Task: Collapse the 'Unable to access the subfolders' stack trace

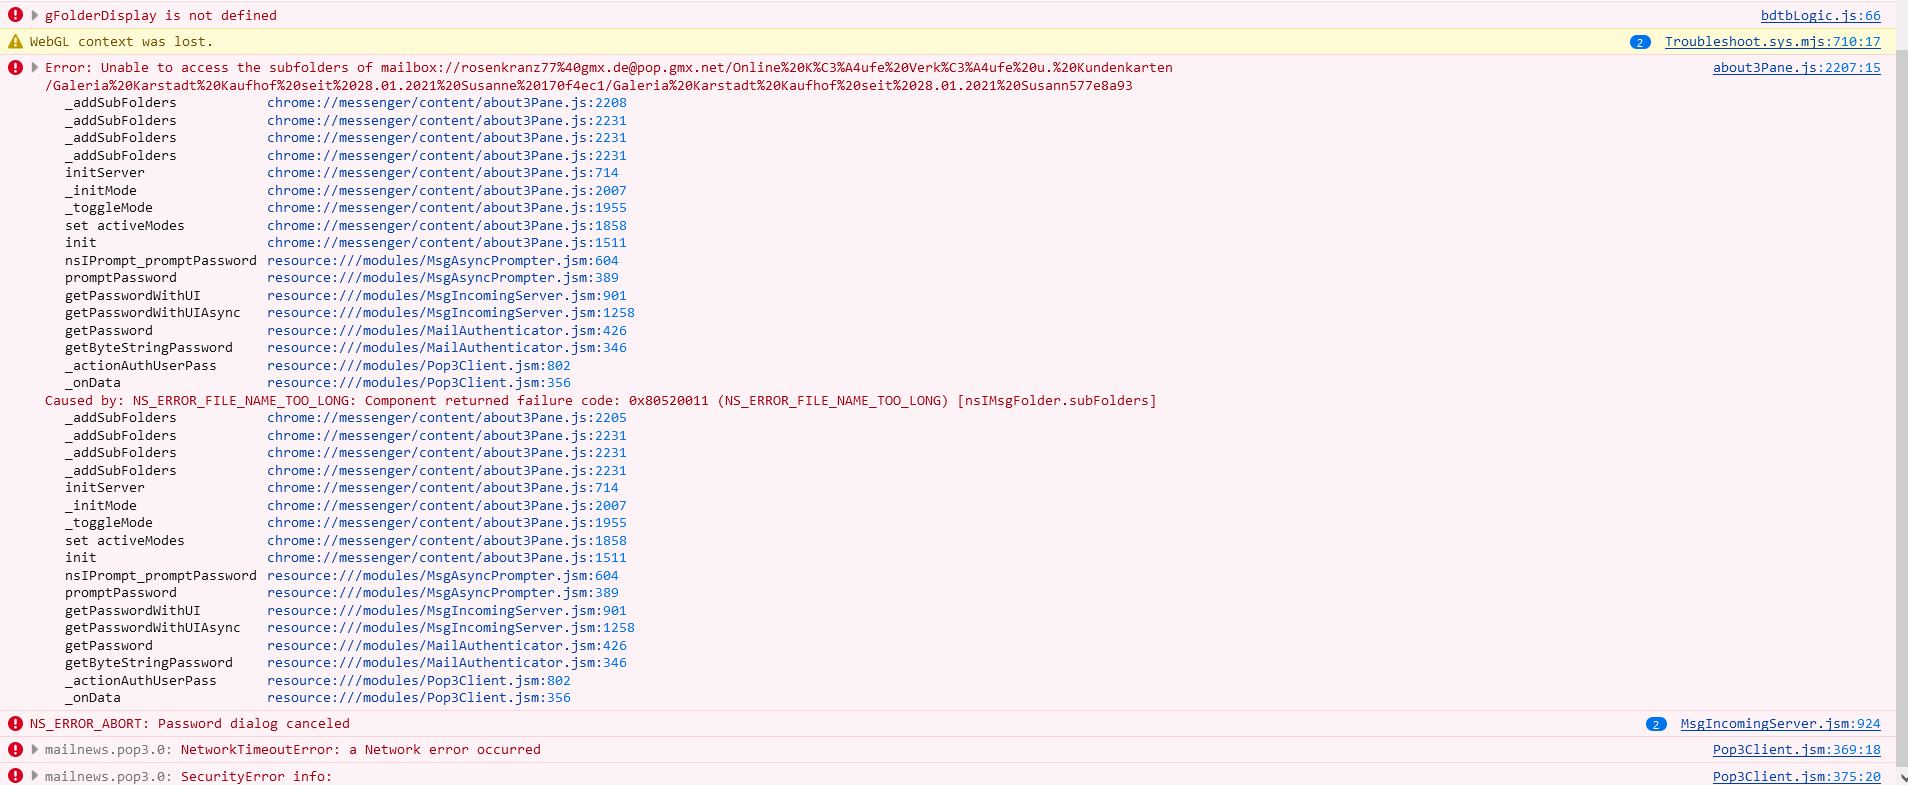Action: [35, 68]
